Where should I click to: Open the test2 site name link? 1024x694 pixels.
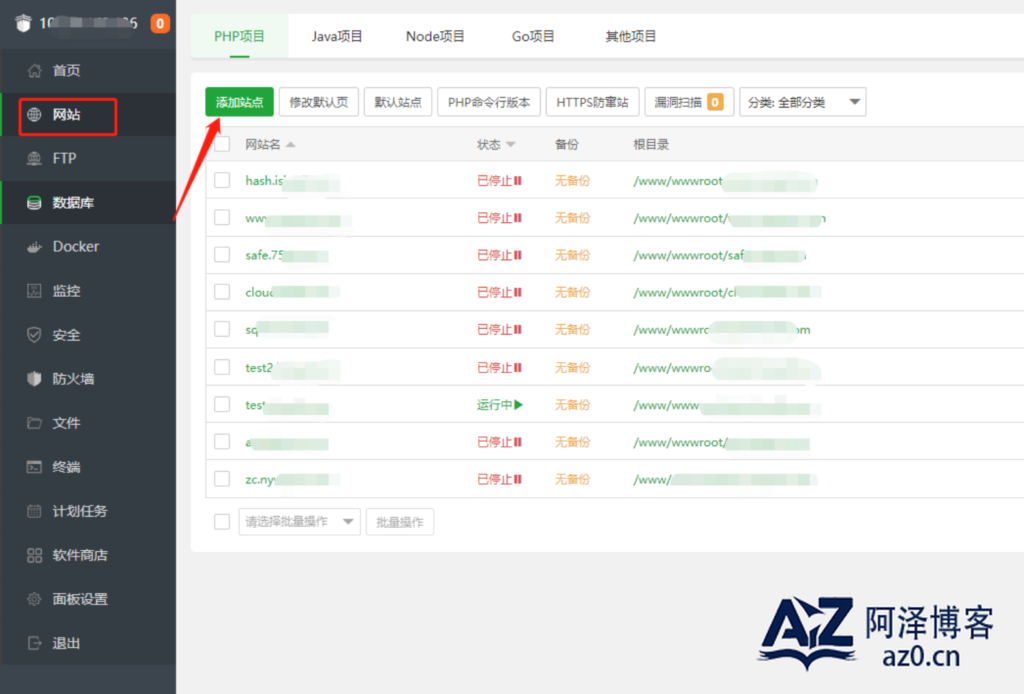292,368
